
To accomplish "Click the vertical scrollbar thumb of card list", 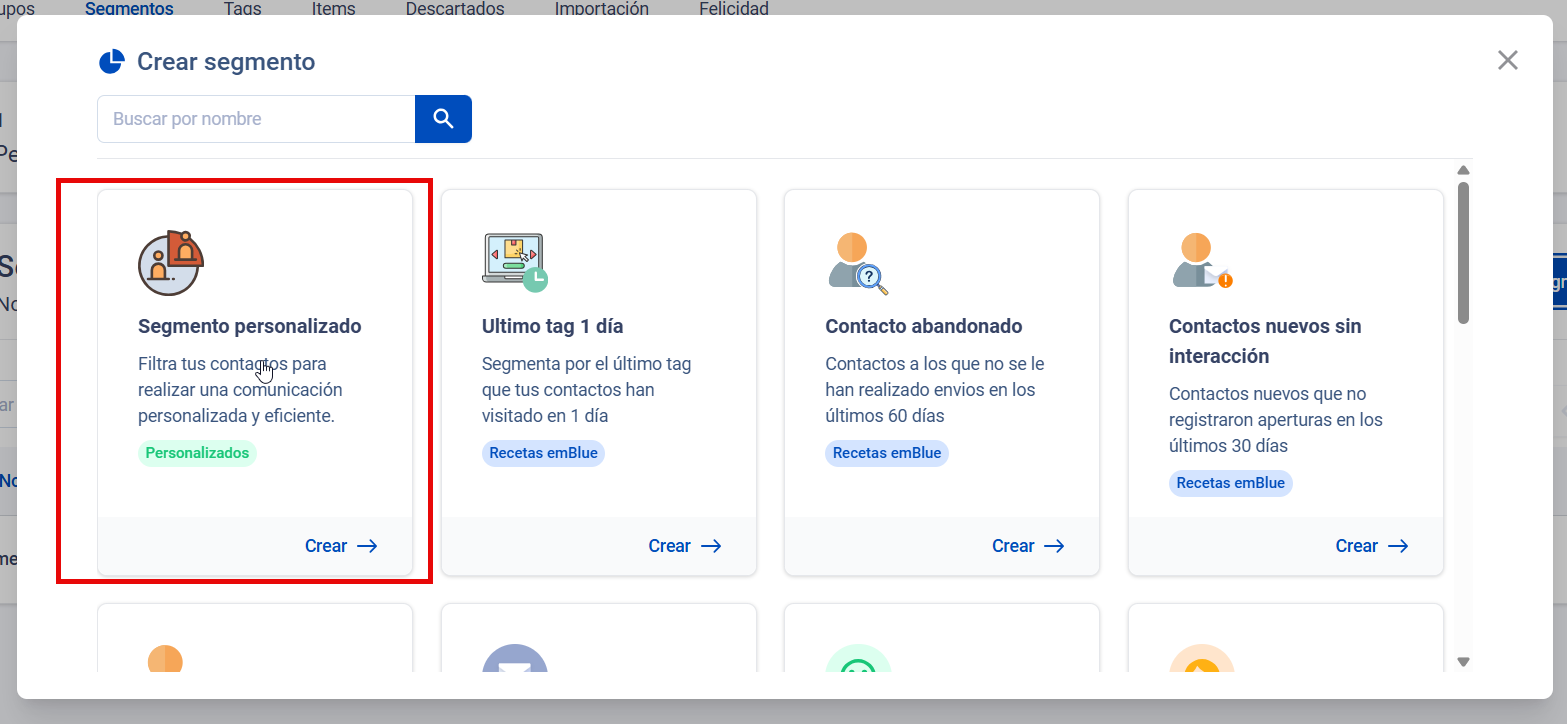I will pyautogui.click(x=1463, y=250).
